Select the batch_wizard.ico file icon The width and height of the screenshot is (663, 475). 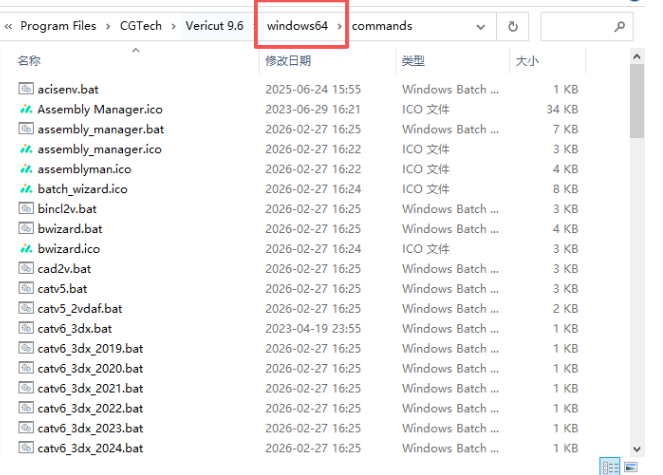26,189
